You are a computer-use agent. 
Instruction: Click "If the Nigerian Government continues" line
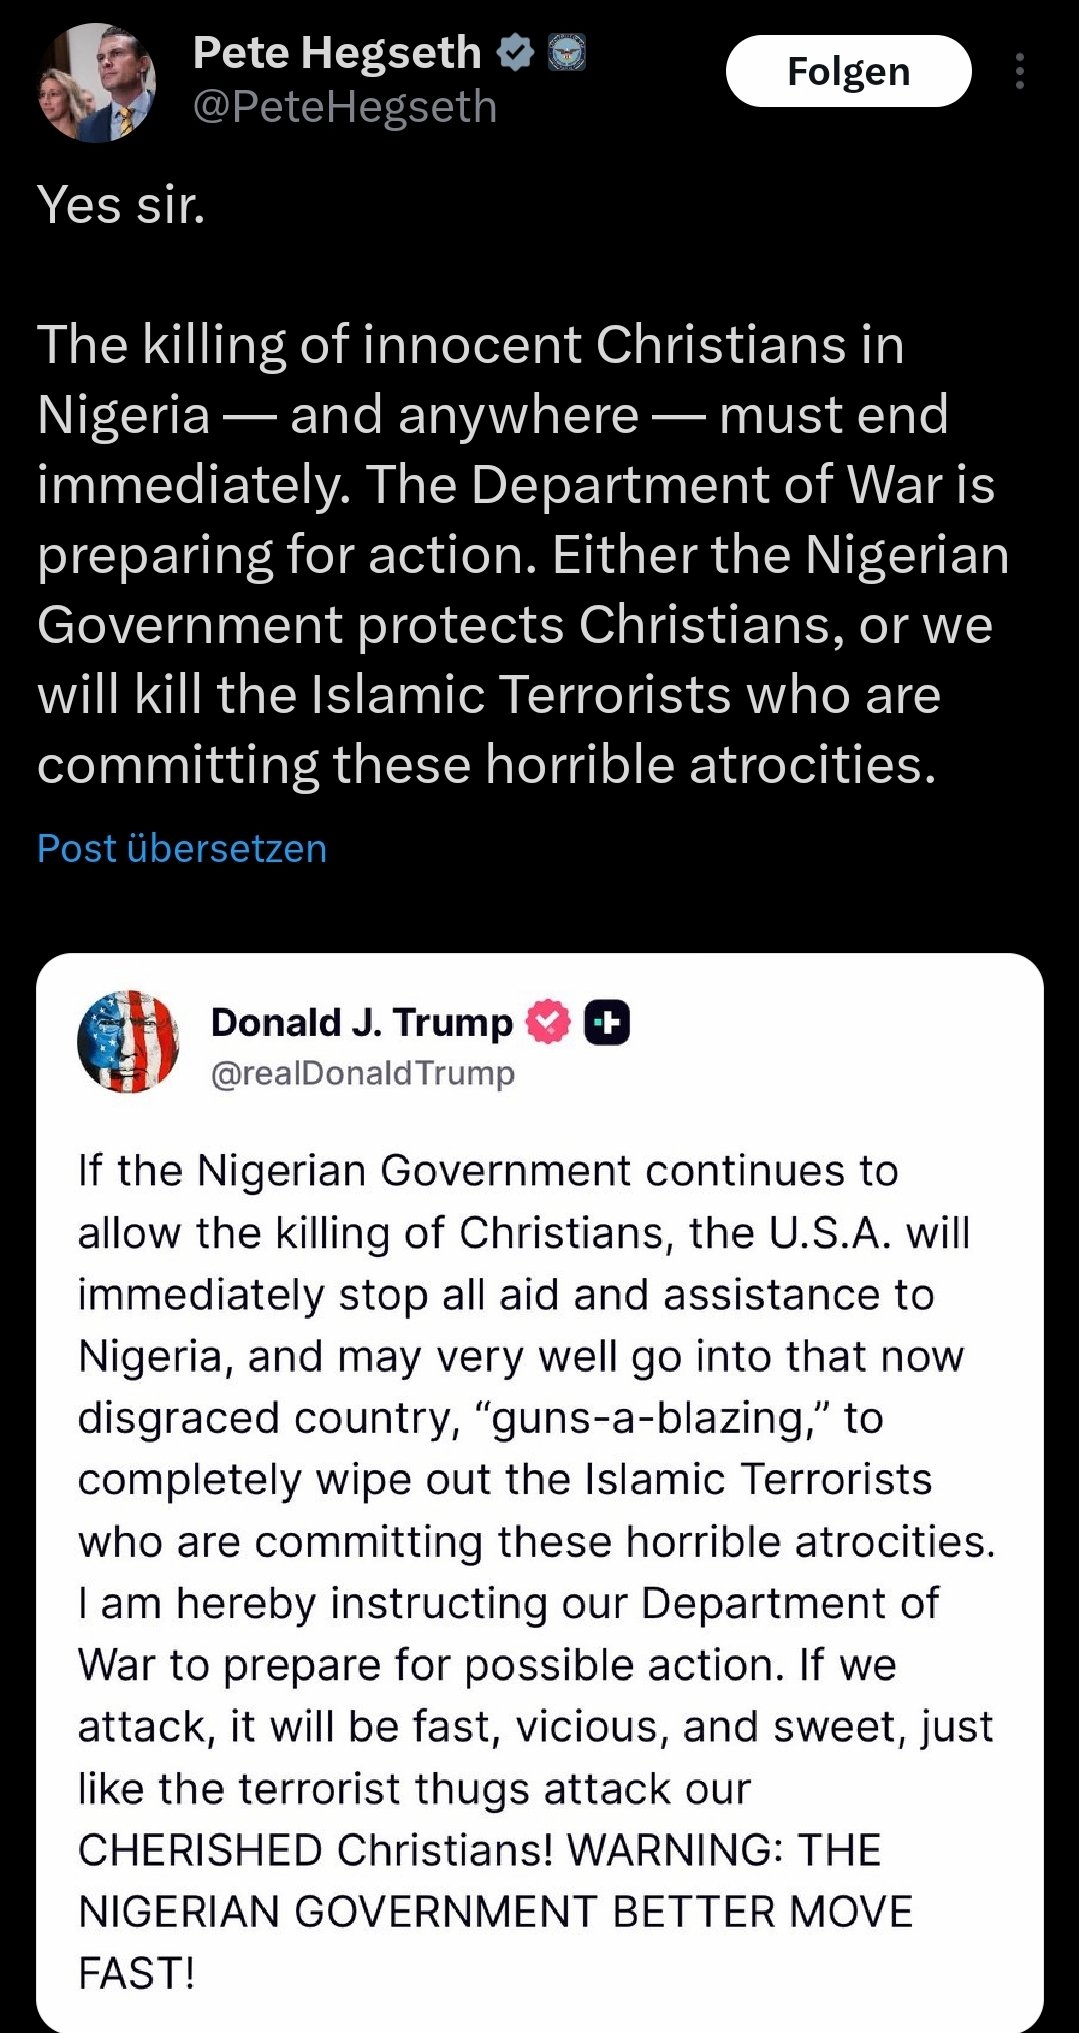(488, 1170)
